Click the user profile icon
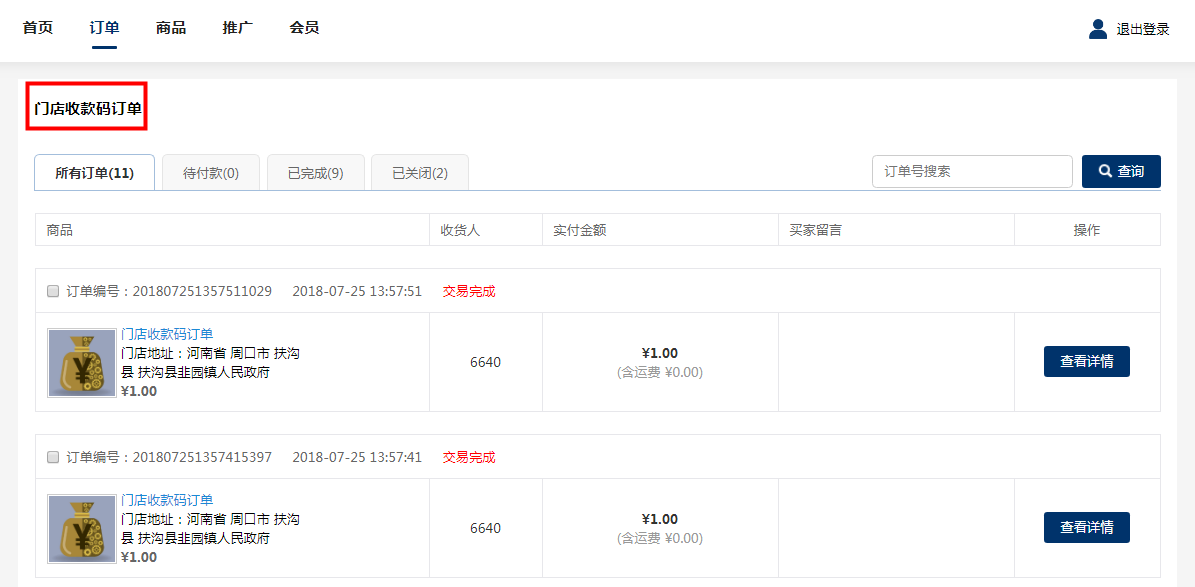 tap(1097, 29)
